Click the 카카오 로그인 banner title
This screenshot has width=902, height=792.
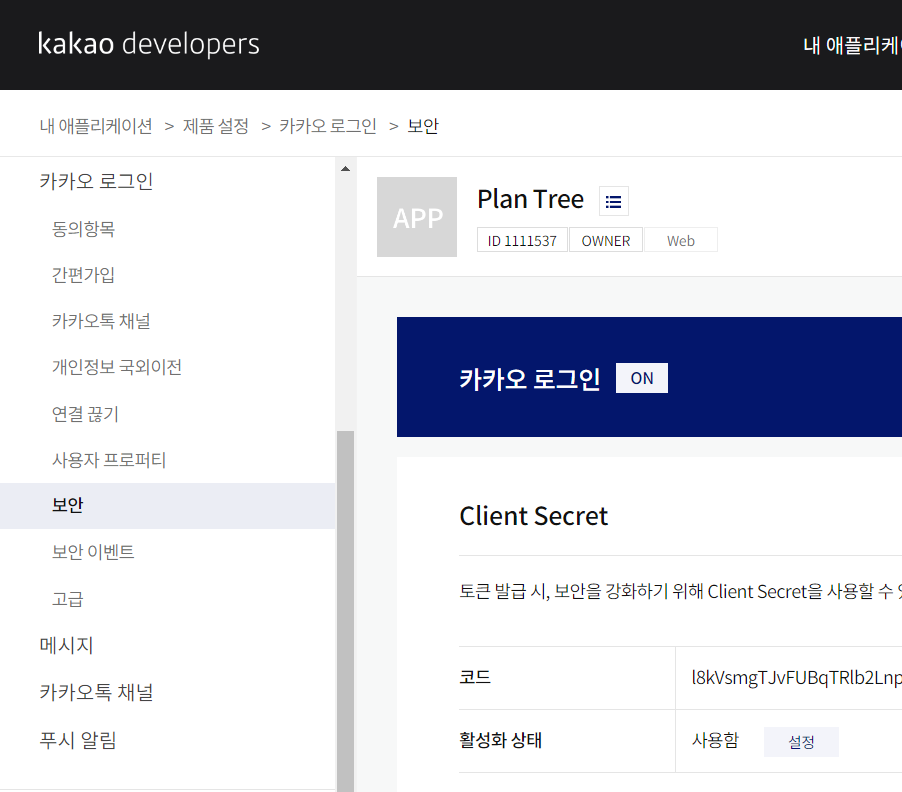530,379
